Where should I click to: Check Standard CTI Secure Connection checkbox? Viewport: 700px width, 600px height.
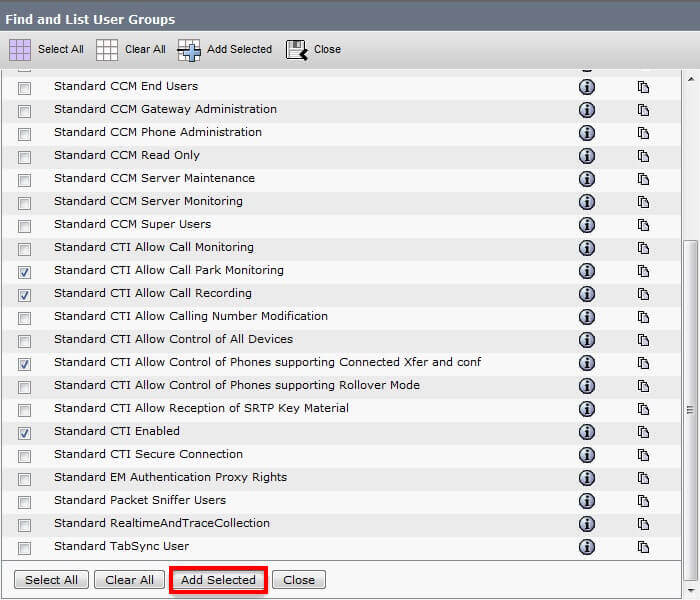25,456
